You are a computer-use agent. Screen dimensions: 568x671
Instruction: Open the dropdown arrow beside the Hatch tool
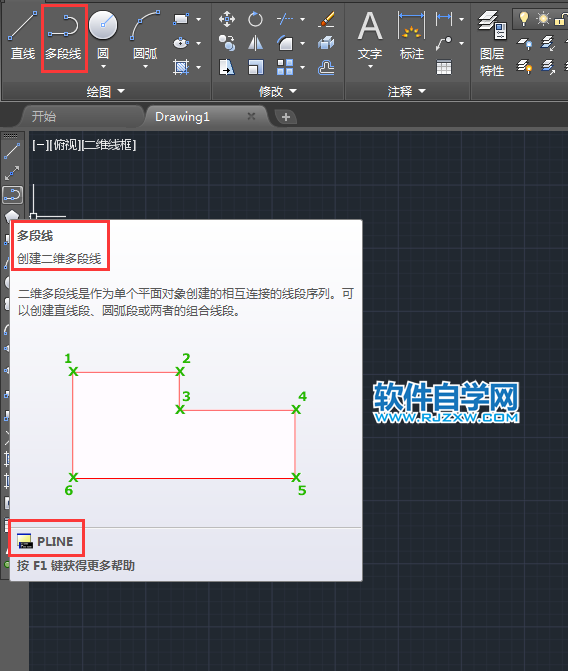(198, 67)
